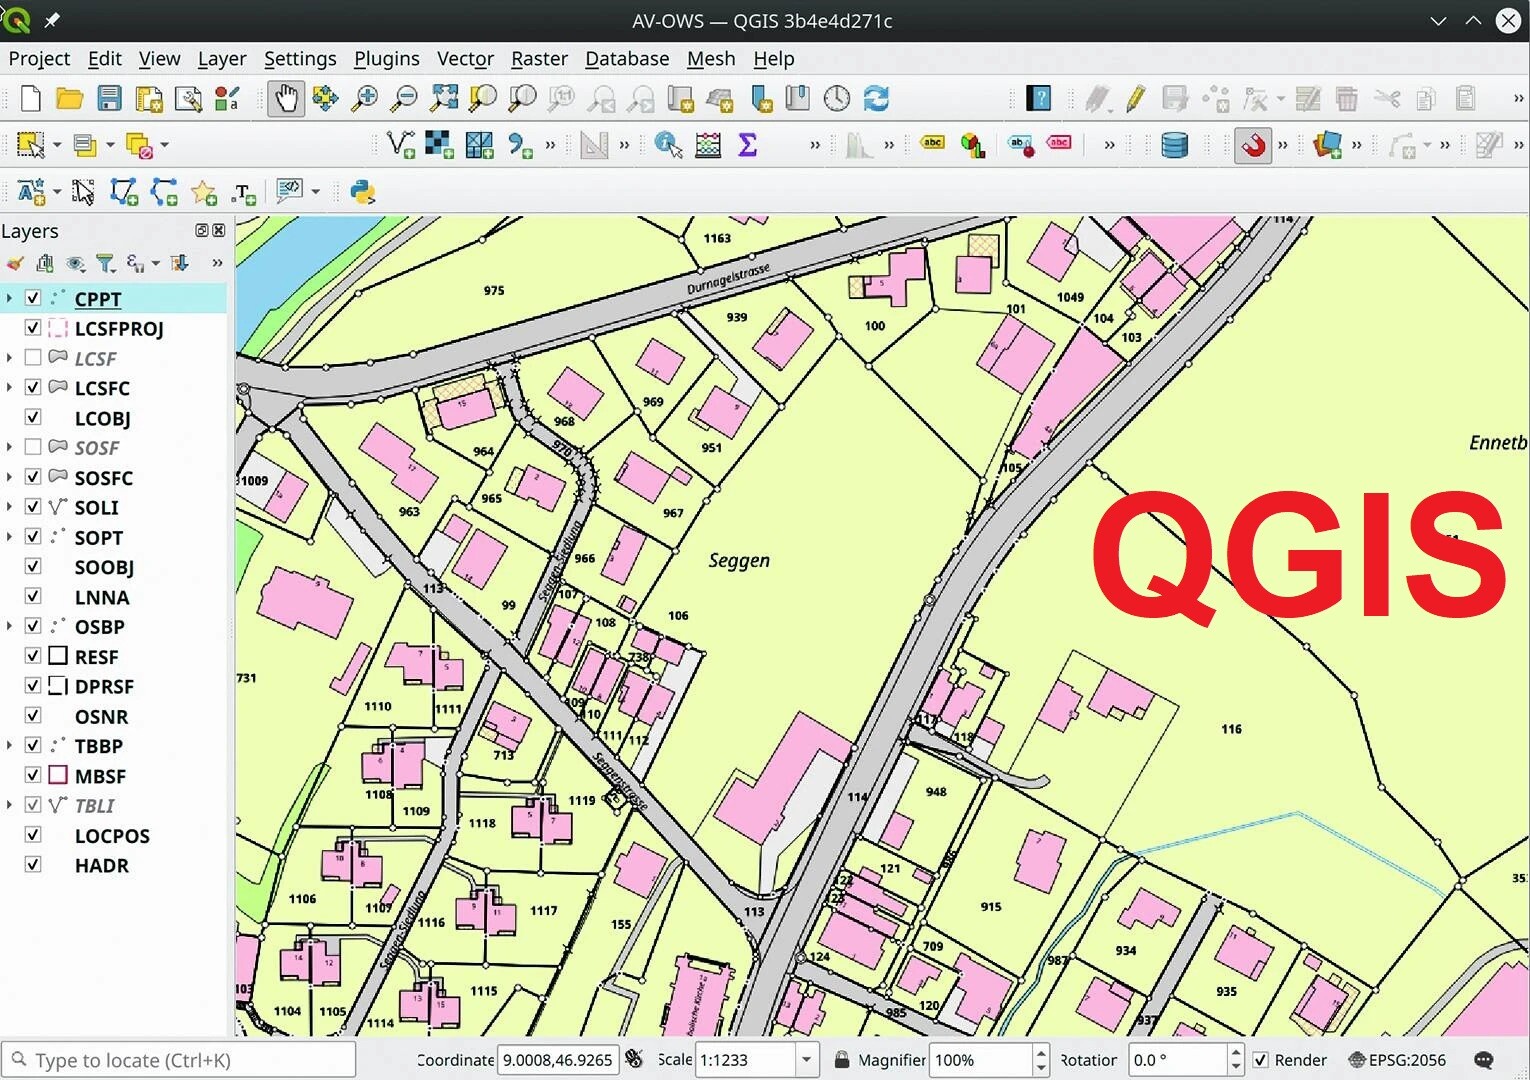The height and width of the screenshot is (1080, 1530).
Task: Expand the TBBP layer node
Action: coord(9,745)
